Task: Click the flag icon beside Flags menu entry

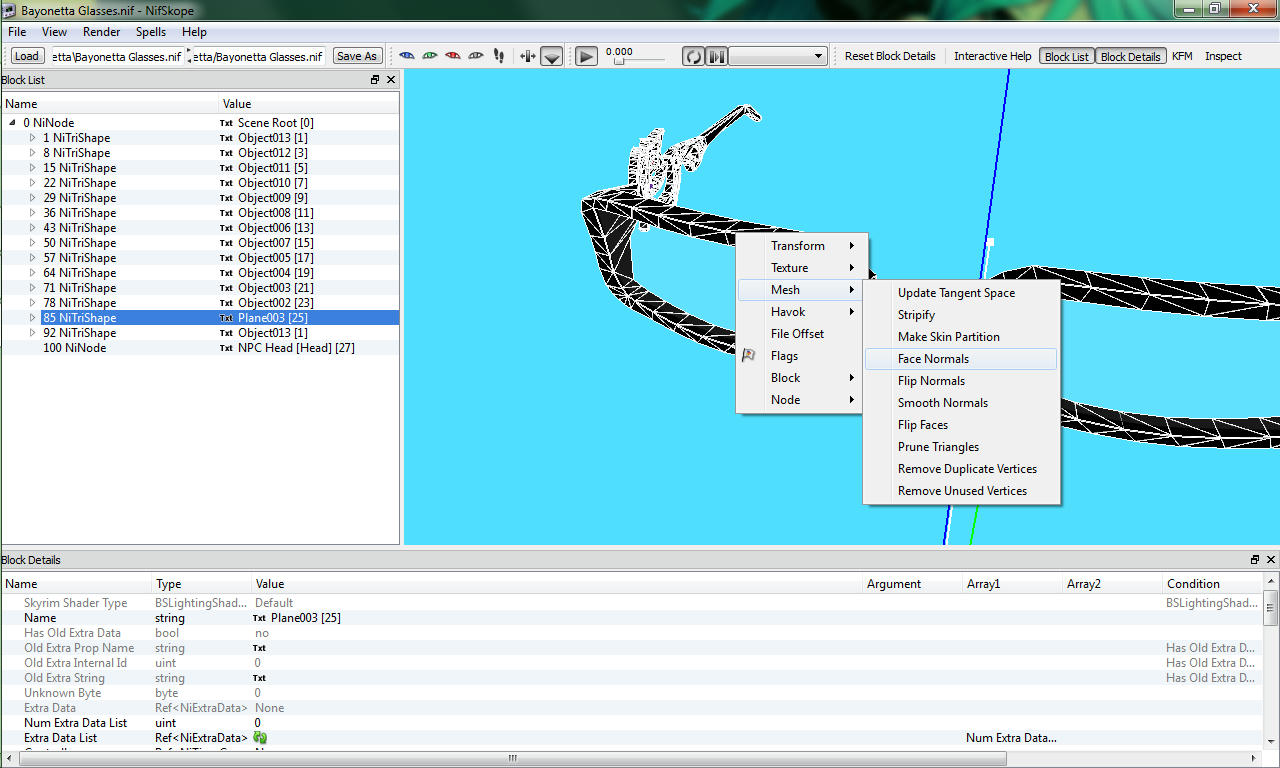Action: tap(748, 356)
